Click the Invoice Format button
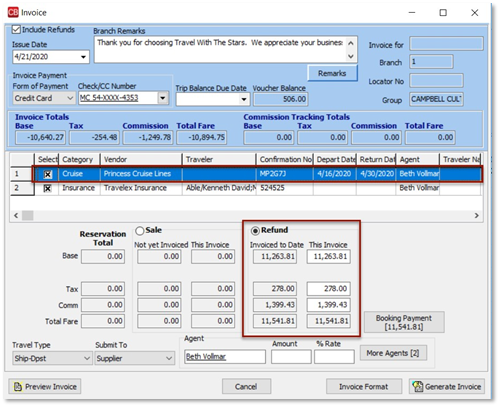Image resolution: width=500 pixels, height=407 pixels. click(x=364, y=387)
